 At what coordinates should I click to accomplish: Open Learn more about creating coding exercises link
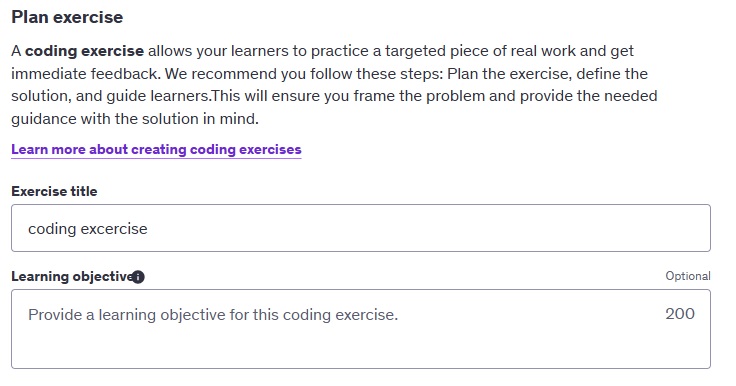click(156, 149)
